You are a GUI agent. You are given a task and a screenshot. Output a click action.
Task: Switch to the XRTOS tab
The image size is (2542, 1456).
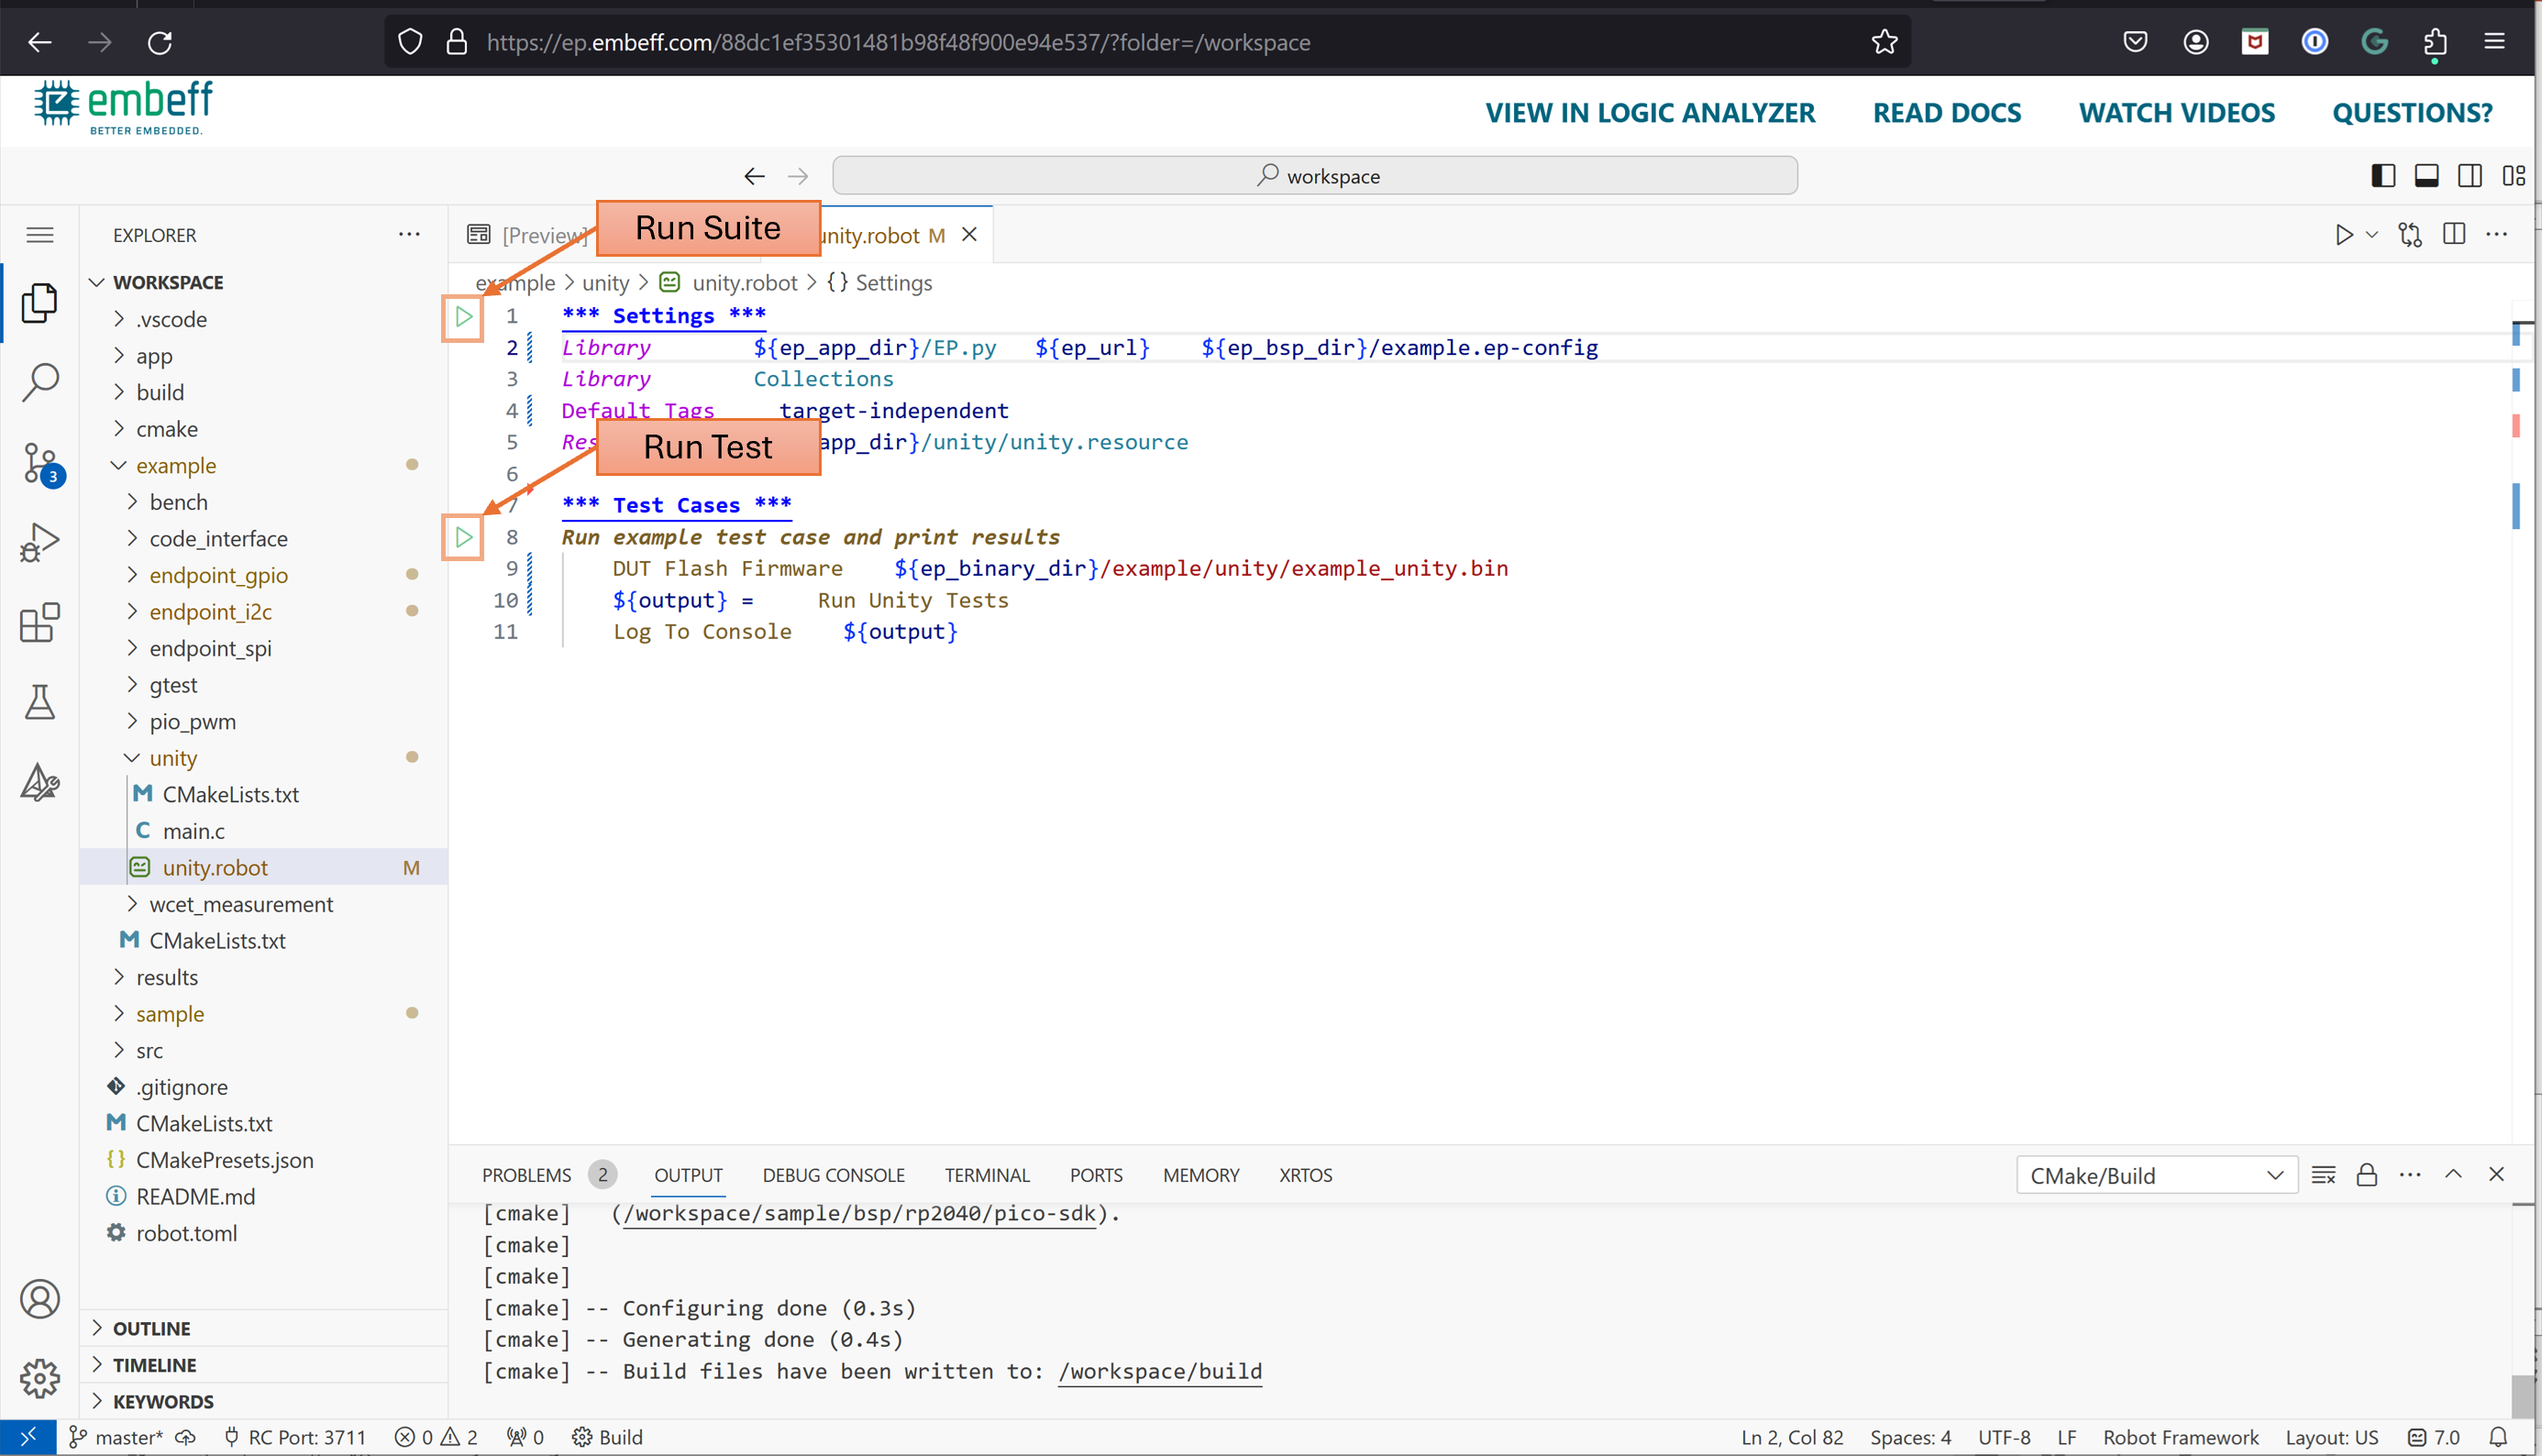point(1305,1175)
